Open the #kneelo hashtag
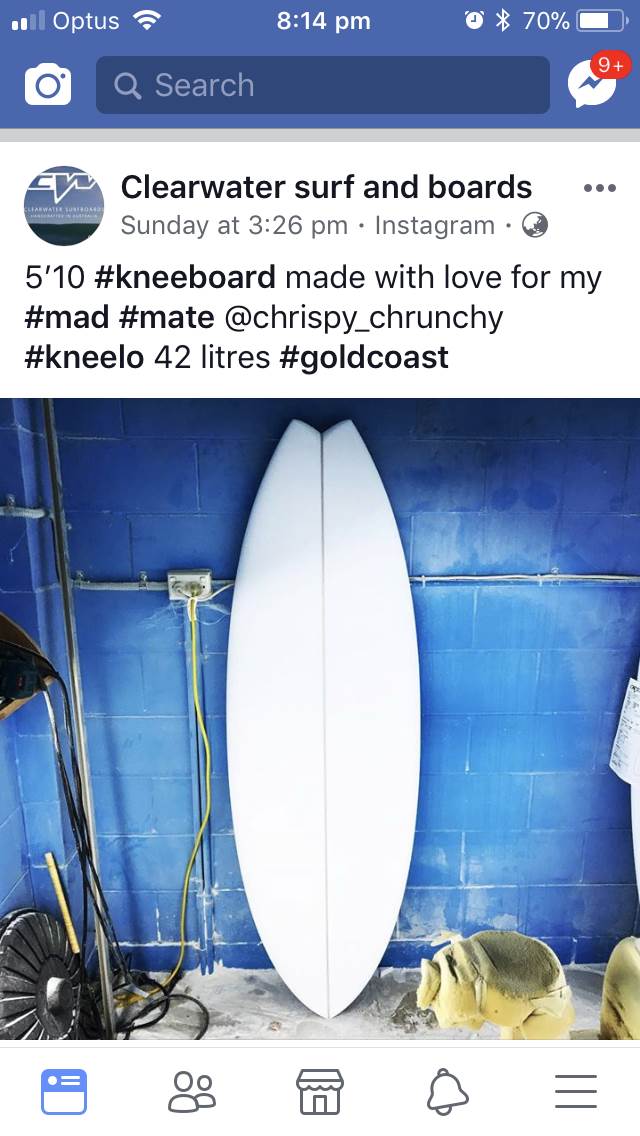 click(x=84, y=357)
